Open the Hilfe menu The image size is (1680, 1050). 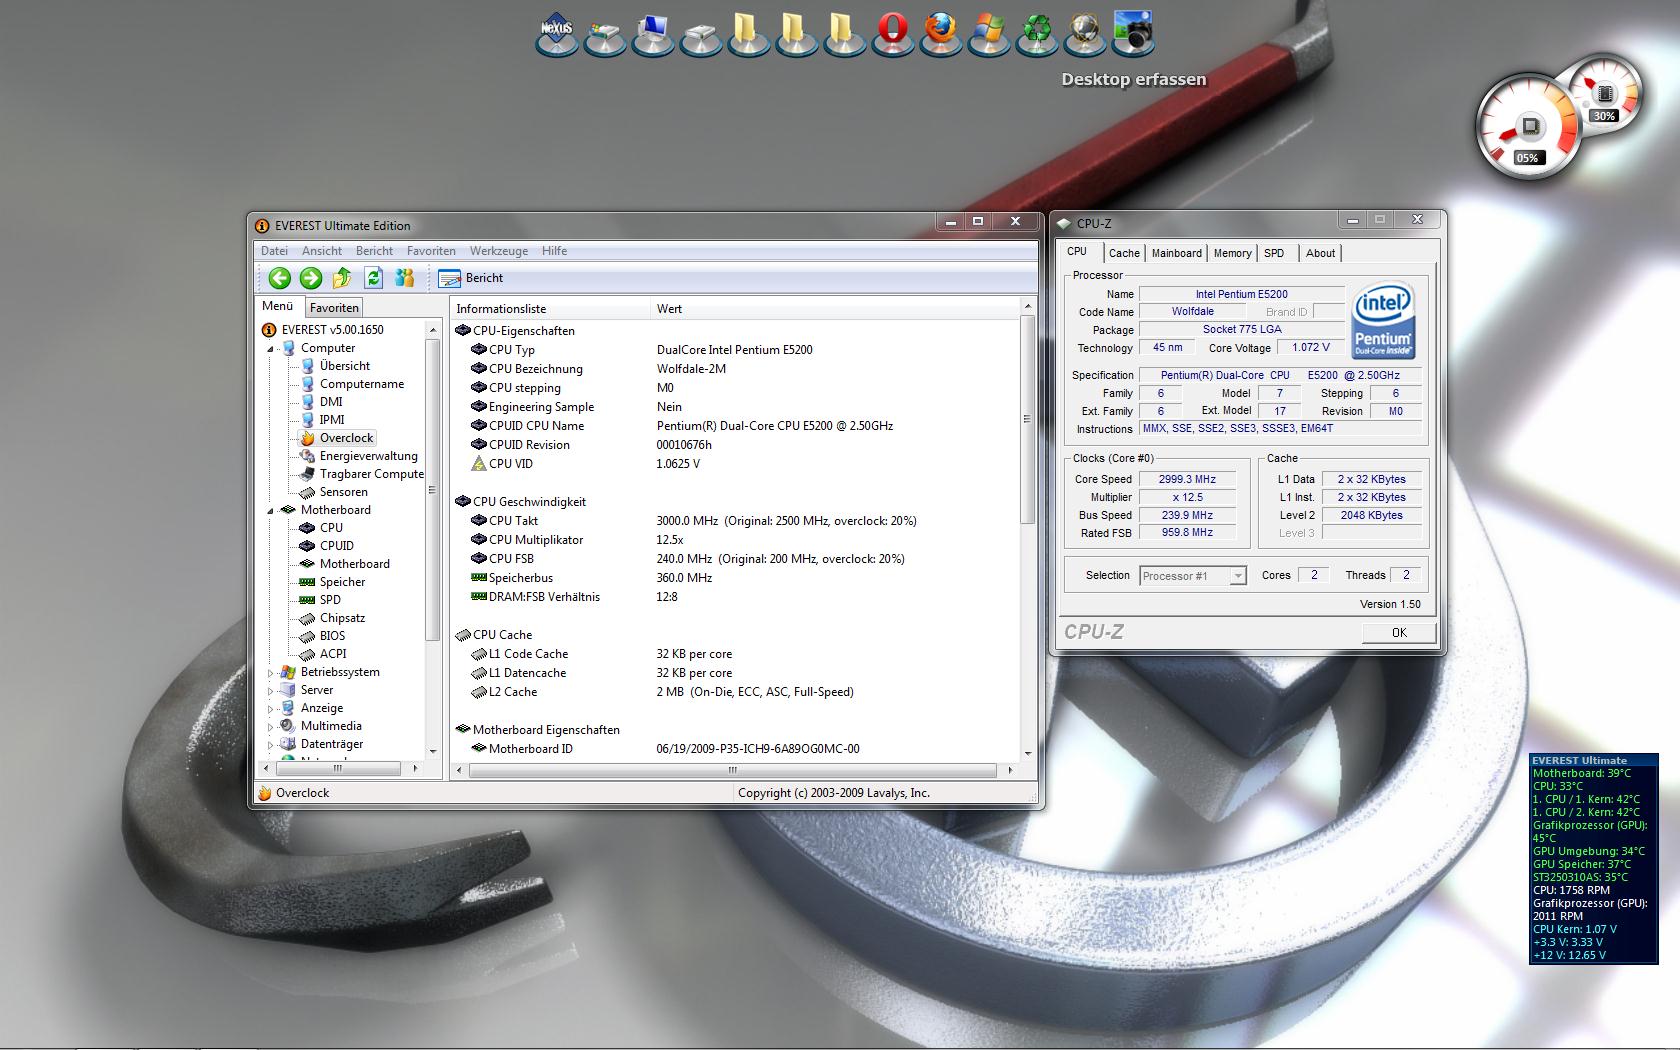click(x=554, y=251)
